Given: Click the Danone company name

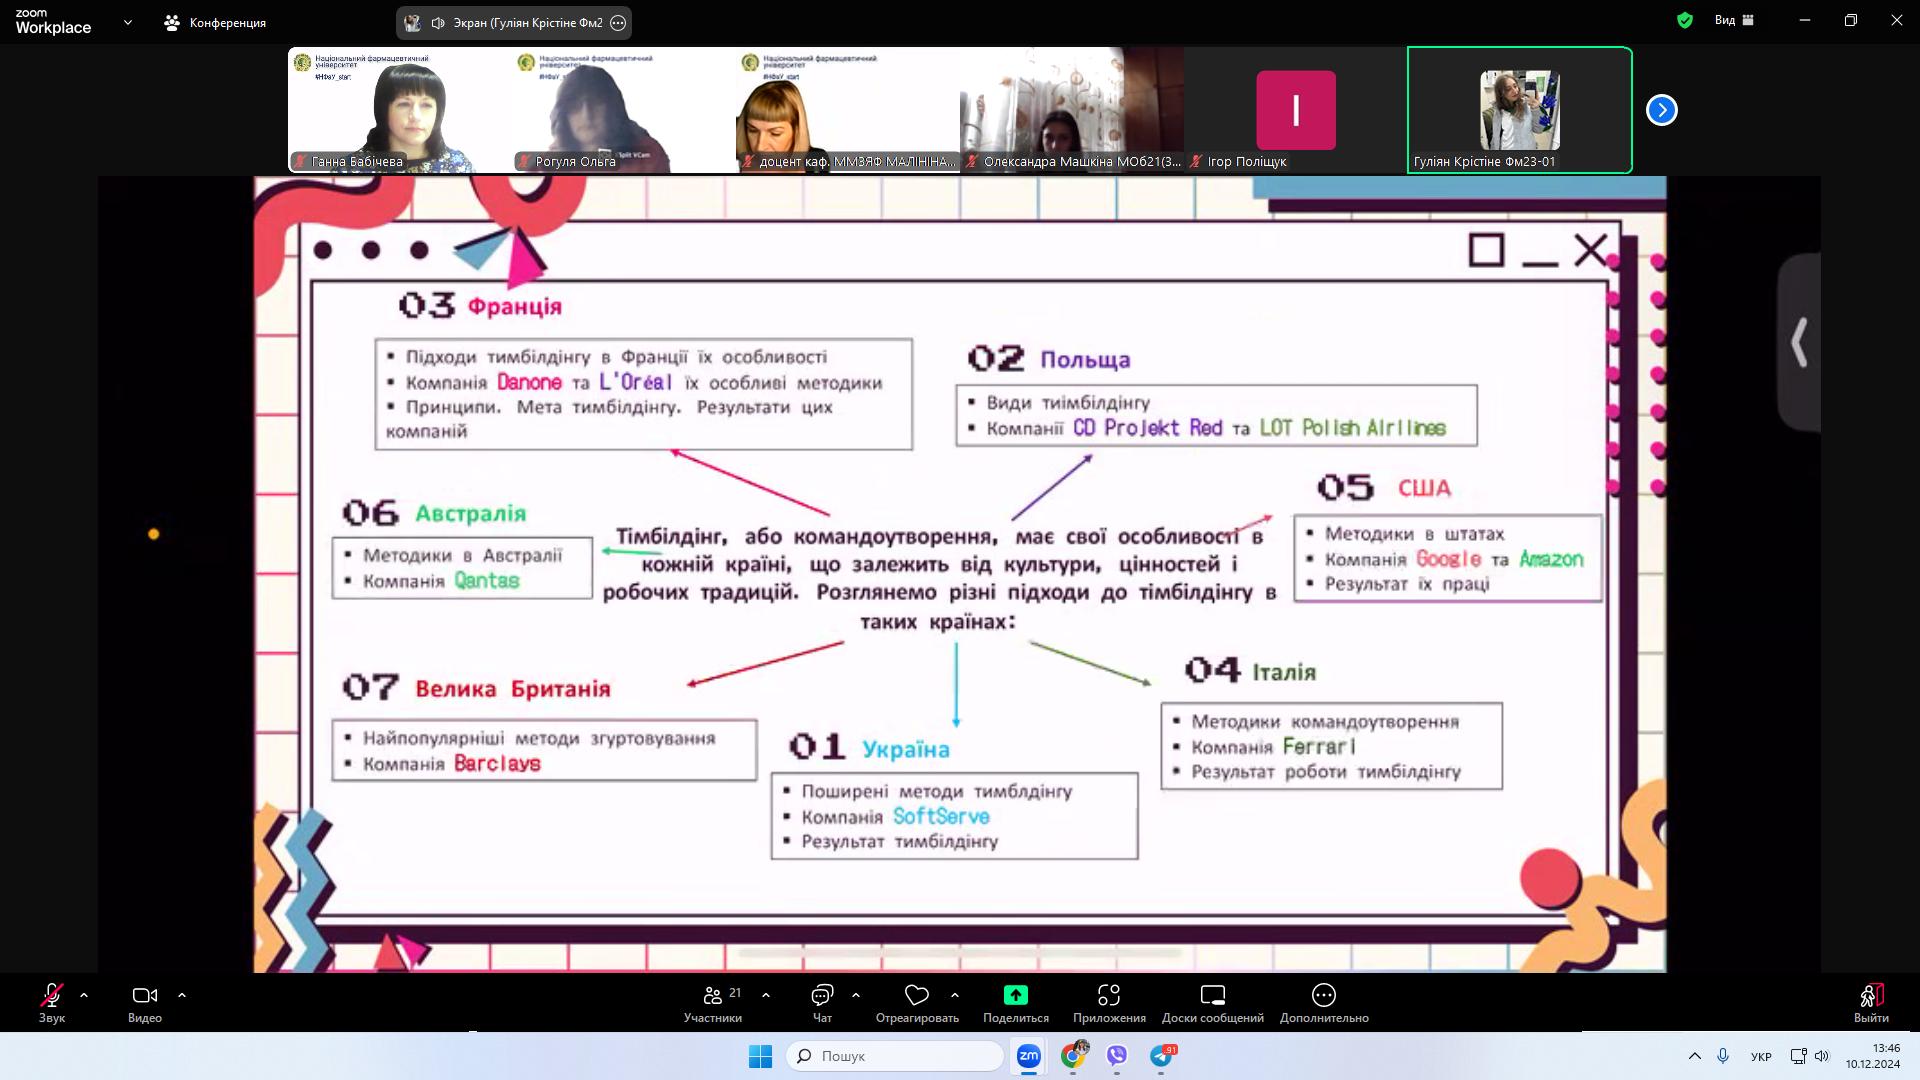Looking at the screenshot, I should click(529, 382).
